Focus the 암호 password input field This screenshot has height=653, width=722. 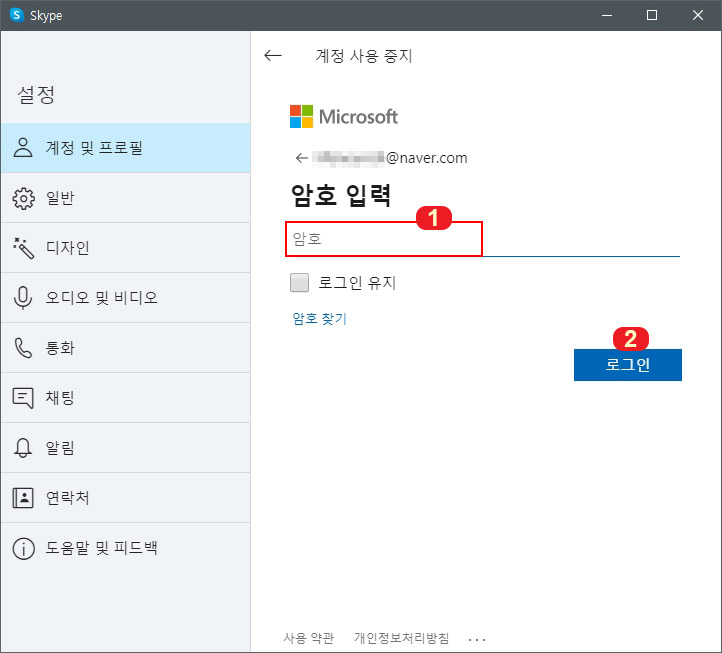pos(483,239)
